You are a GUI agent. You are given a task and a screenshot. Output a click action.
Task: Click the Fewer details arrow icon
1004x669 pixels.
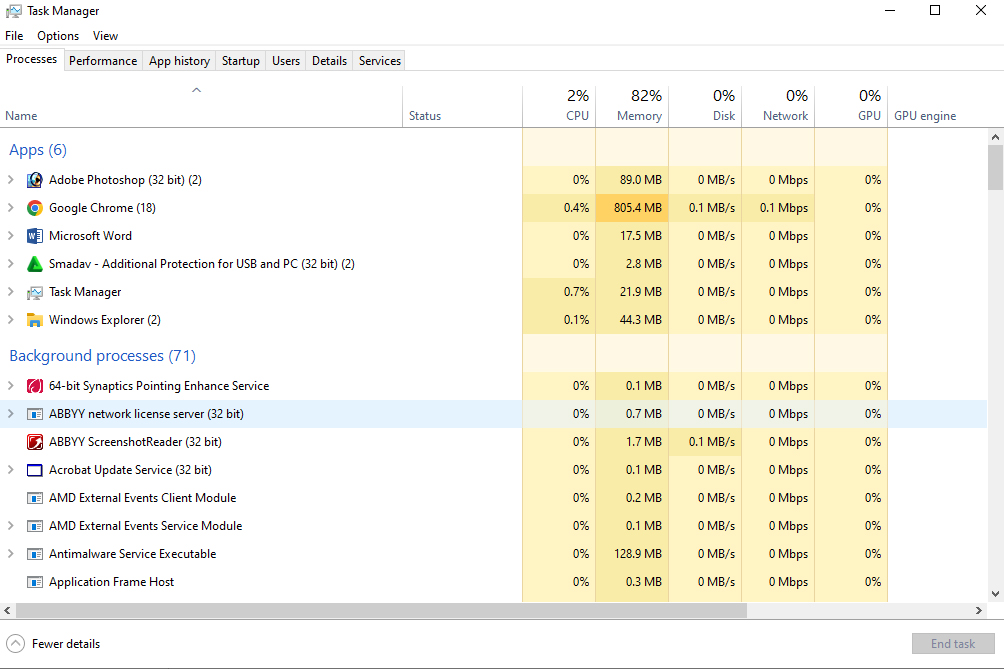pyautogui.click(x=15, y=643)
